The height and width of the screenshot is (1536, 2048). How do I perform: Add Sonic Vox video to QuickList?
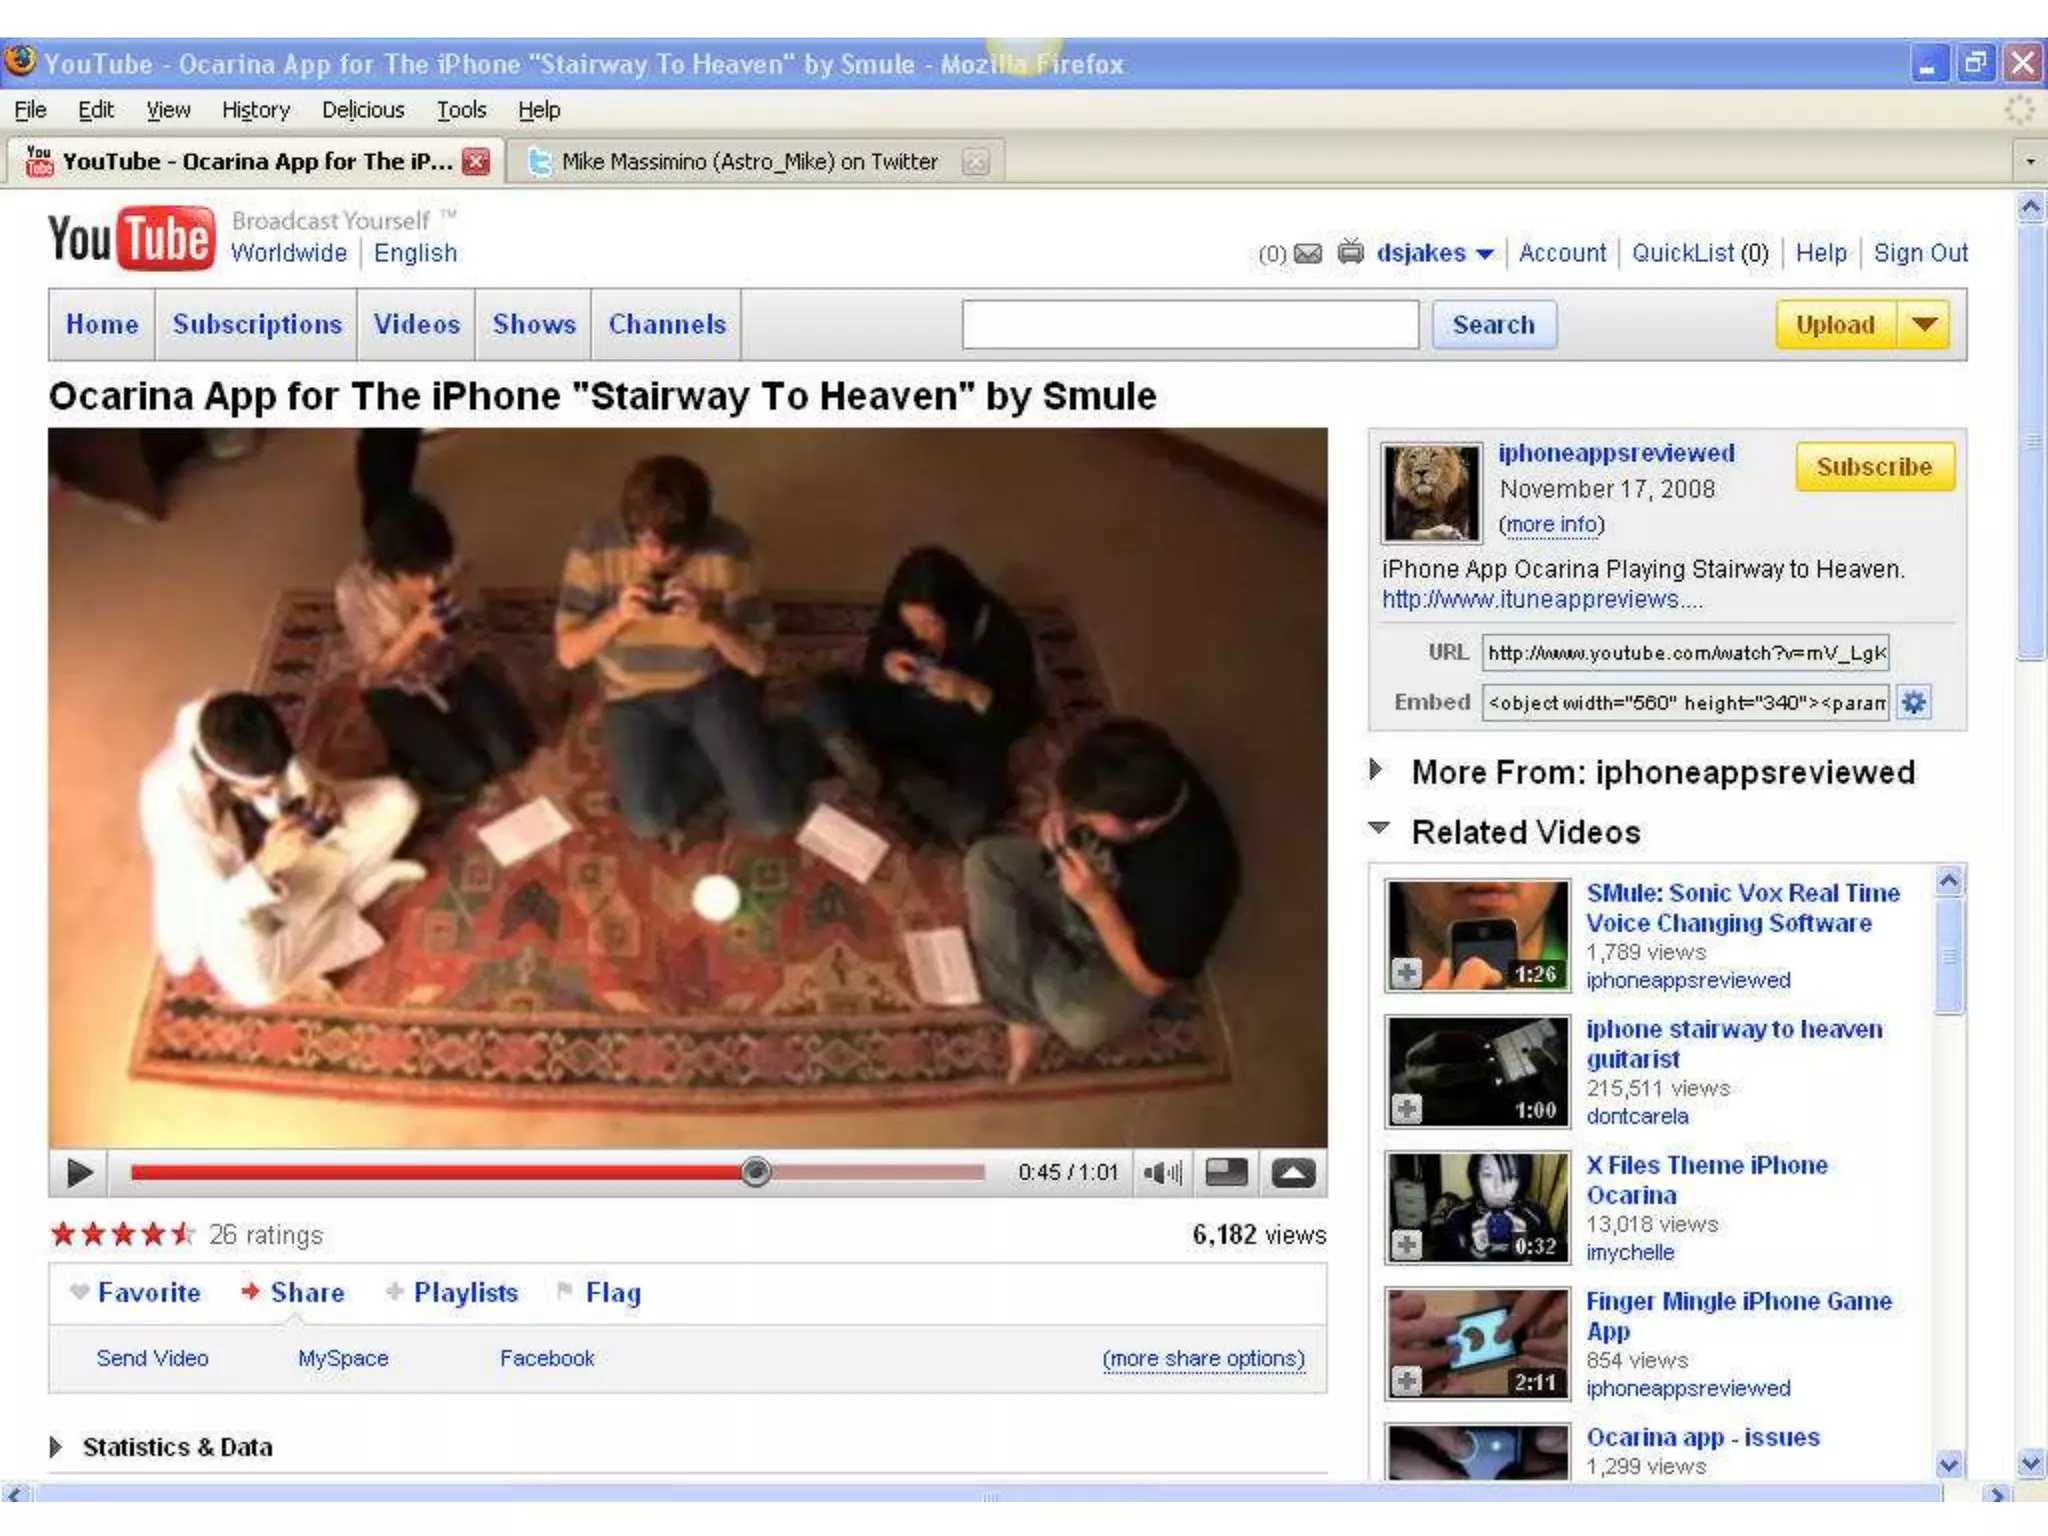coord(1407,972)
